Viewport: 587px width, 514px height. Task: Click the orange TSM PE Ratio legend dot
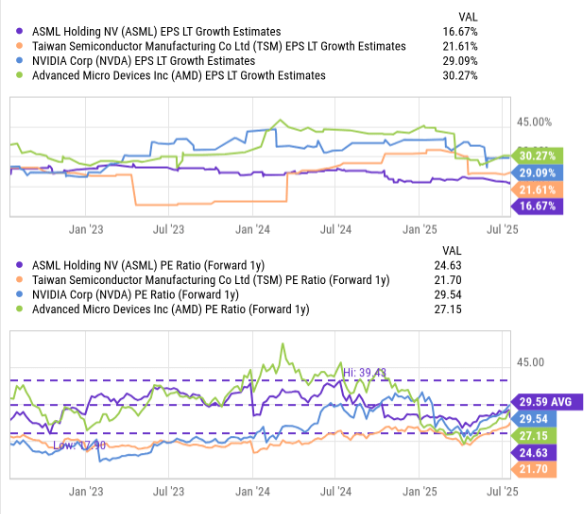(x=19, y=280)
